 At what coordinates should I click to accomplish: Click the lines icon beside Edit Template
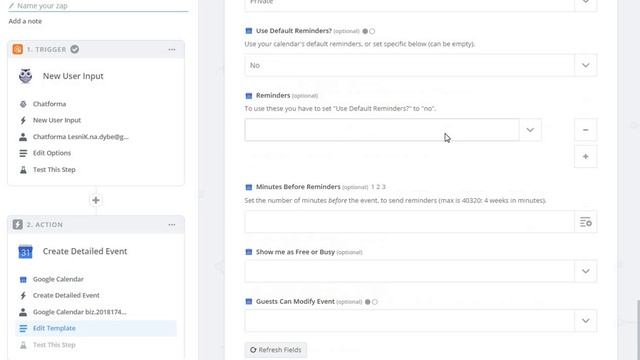point(23,328)
